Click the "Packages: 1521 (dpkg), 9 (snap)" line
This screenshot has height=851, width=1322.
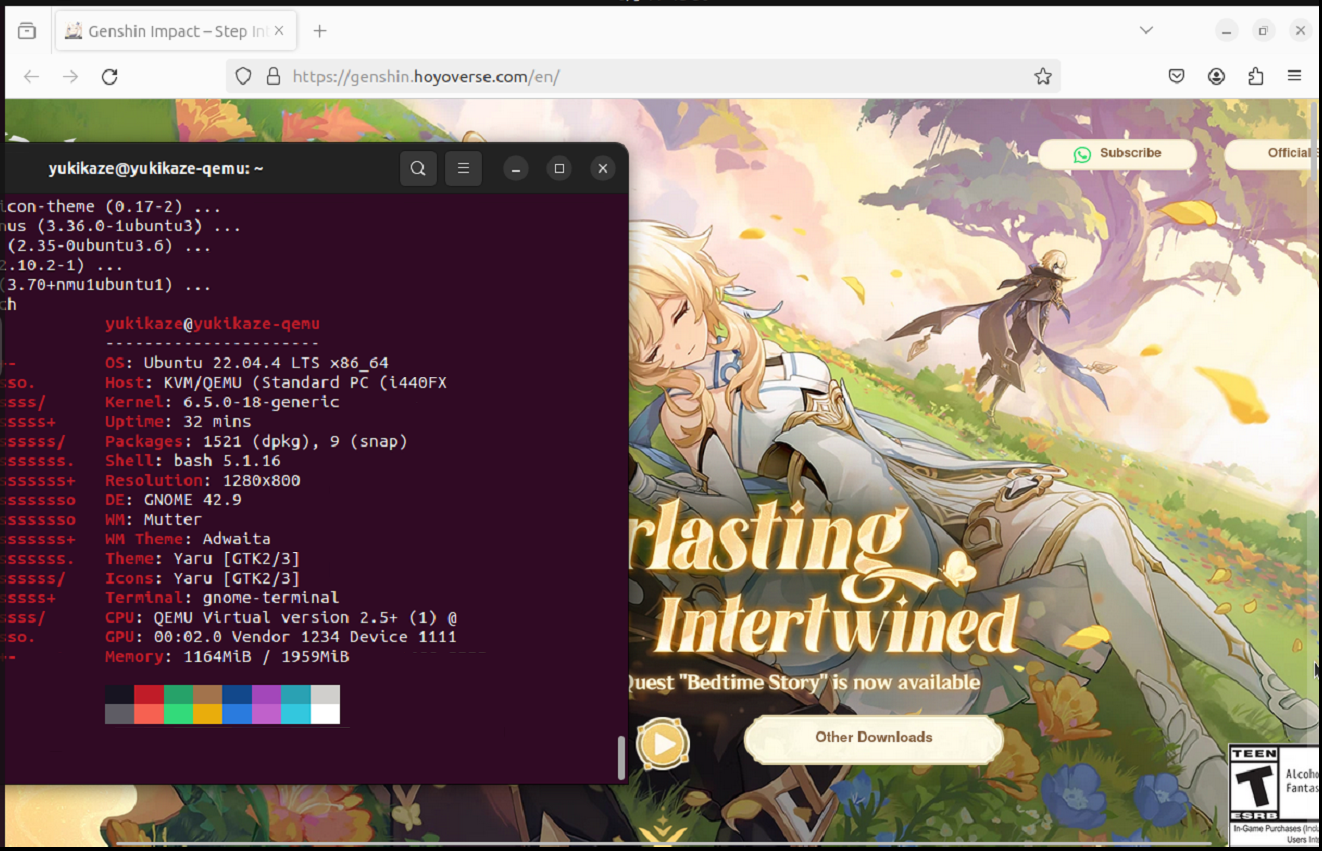tap(256, 441)
